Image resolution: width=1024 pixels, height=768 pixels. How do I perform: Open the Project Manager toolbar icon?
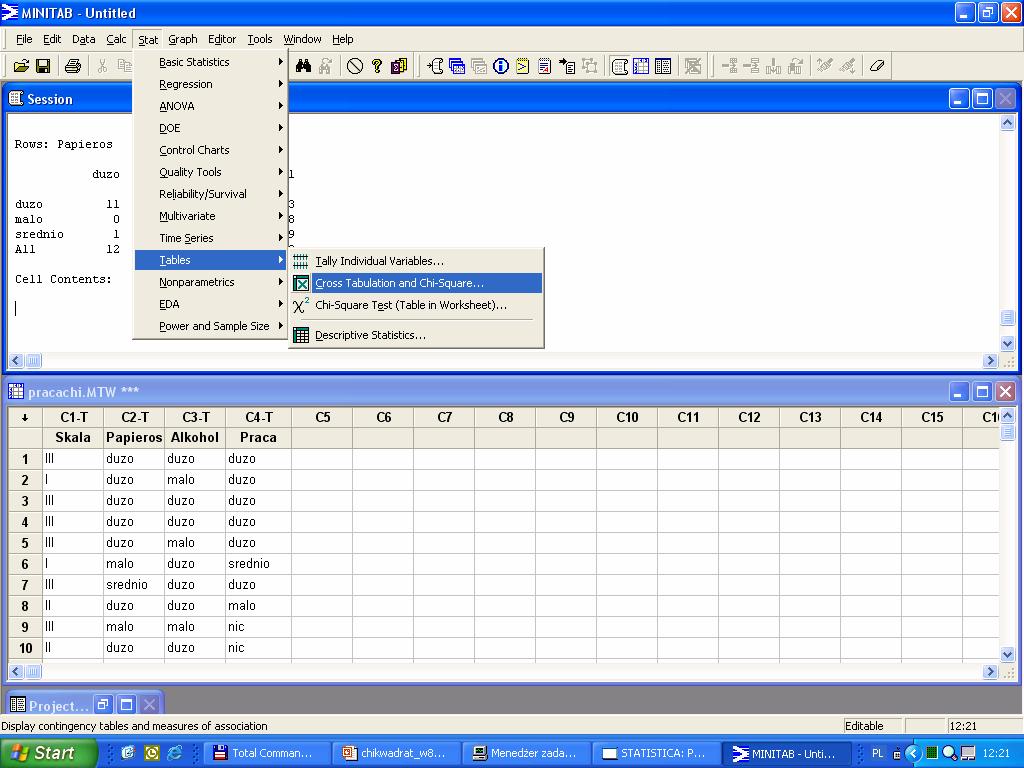[663, 66]
